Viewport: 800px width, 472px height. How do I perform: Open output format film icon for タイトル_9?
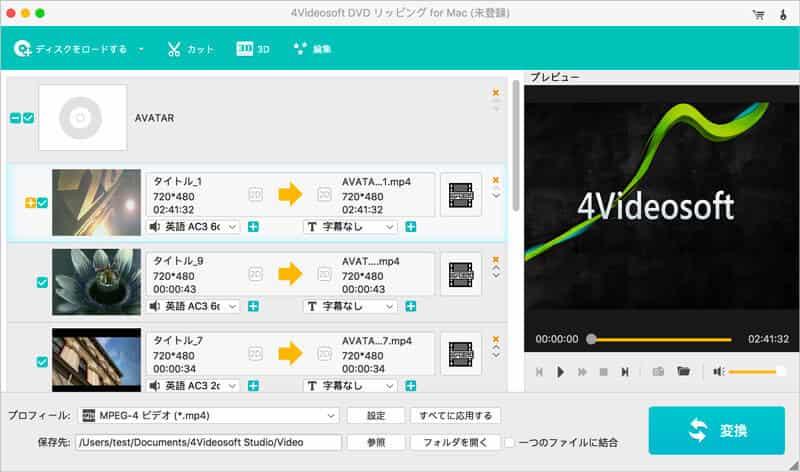click(x=461, y=275)
